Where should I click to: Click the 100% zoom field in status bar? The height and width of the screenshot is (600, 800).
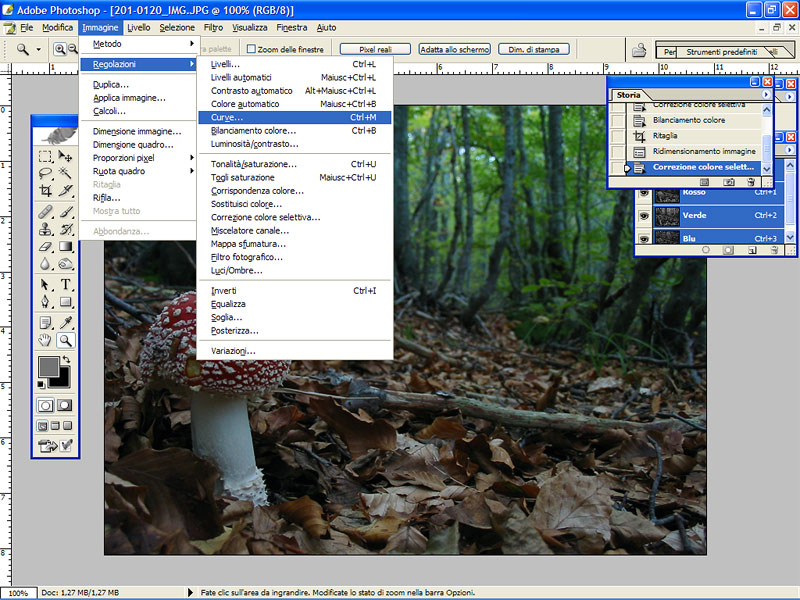coord(18,593)
